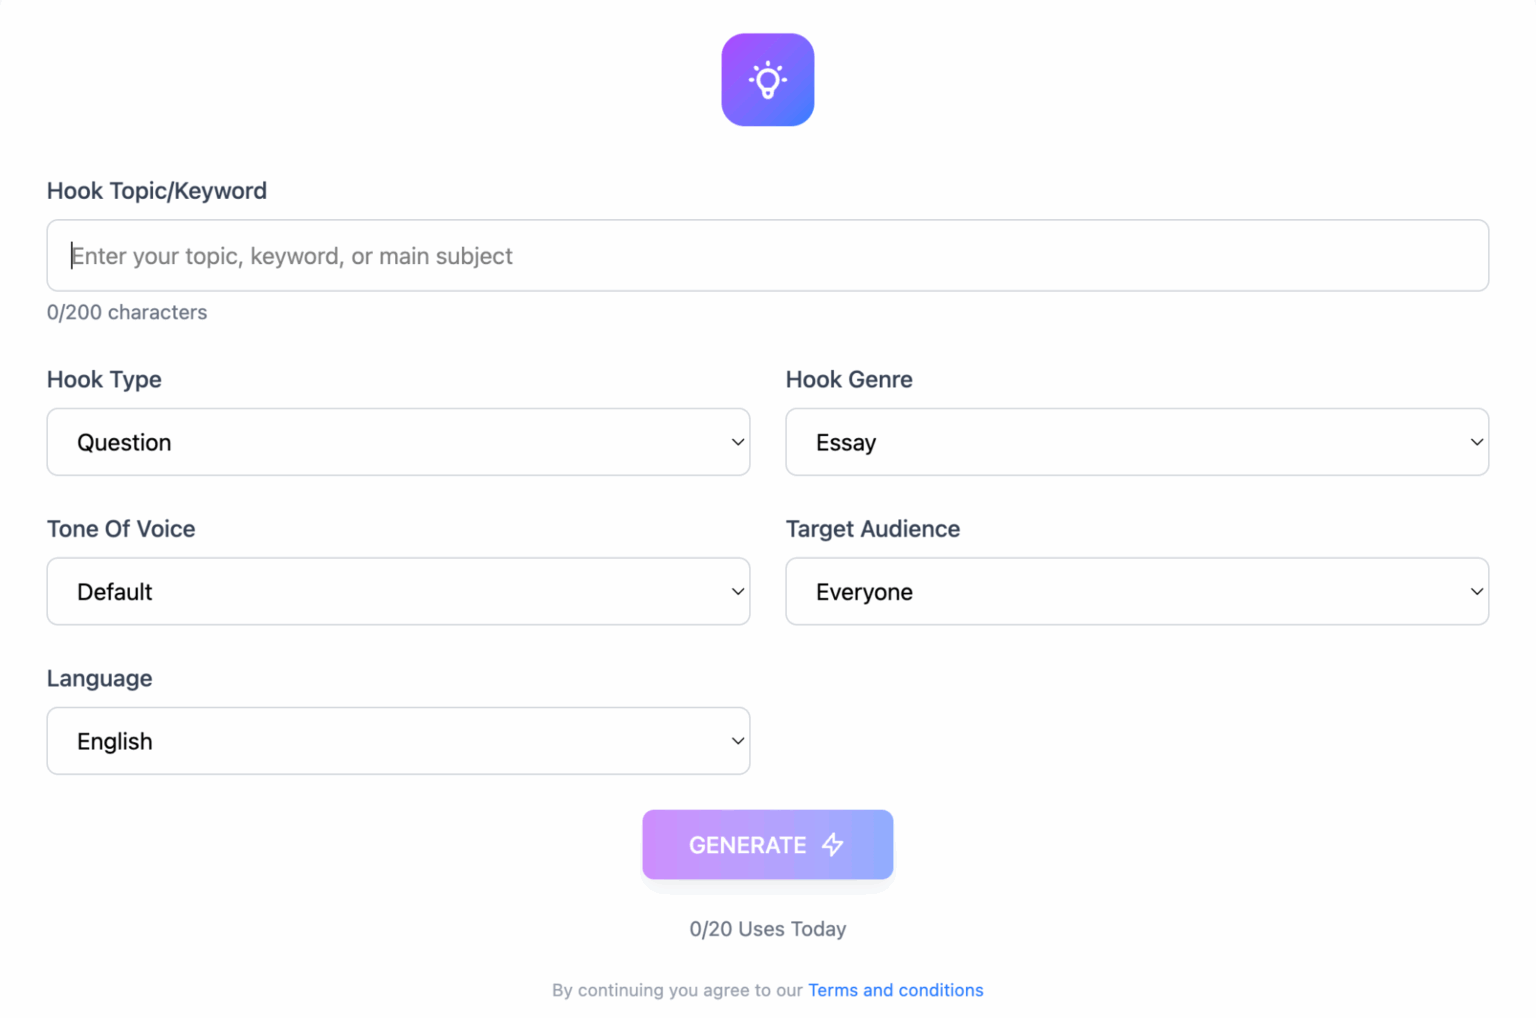Click the lightning bolt icon in GENERATE button
This screenshot has height=1019, width=1536.
[833, 845]
